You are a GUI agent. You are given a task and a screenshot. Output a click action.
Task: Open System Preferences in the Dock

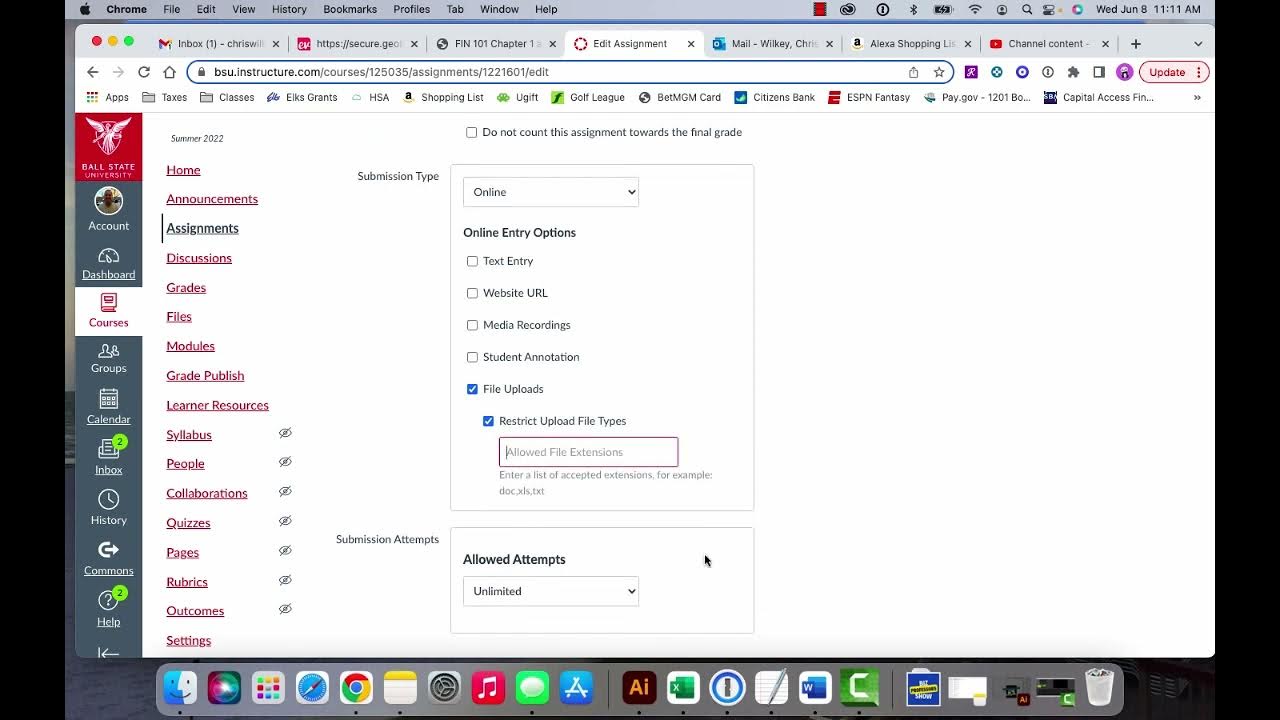coord(444,688)
